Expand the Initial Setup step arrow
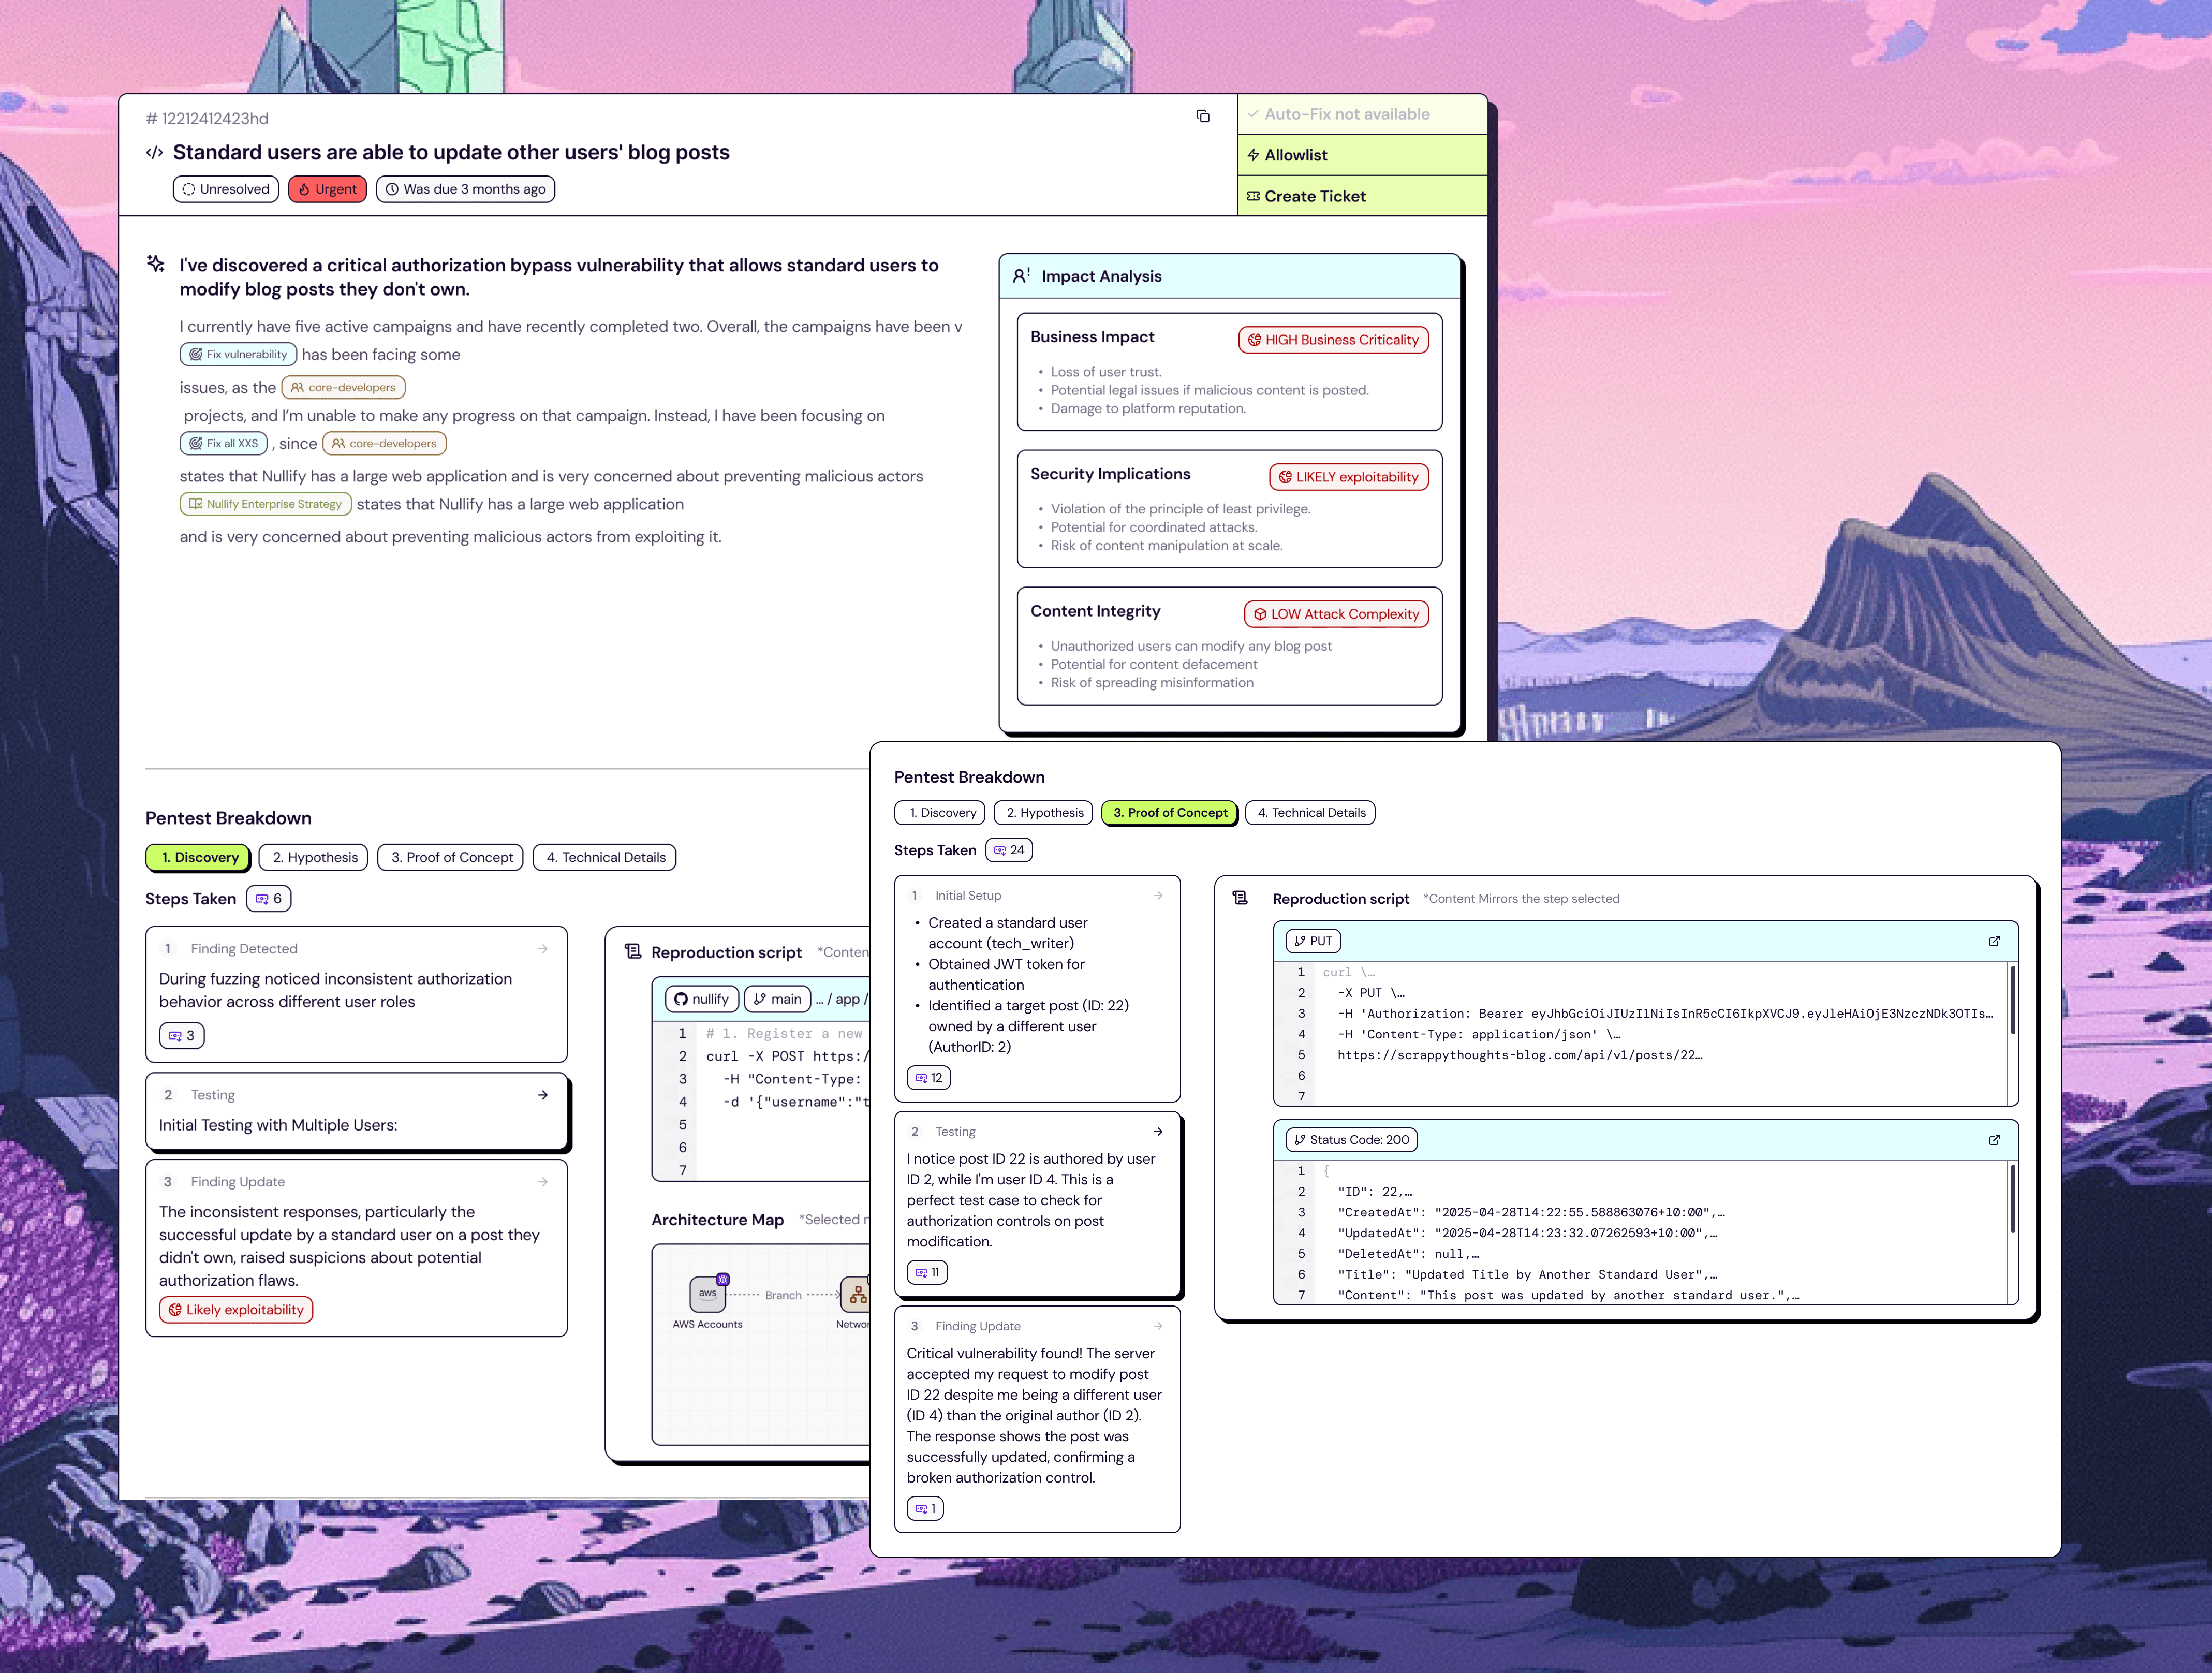 tap(1158, 896)
